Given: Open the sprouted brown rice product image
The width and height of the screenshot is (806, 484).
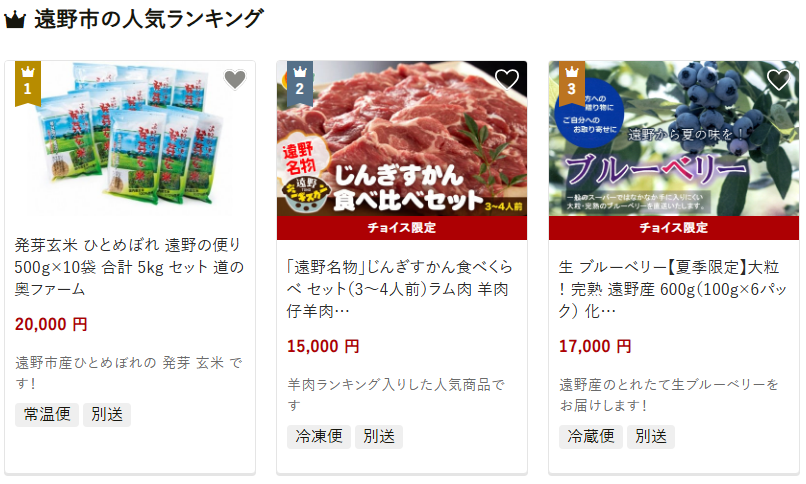Looking at the screenshot, I should pyautogui.click(x=130, y=138).
